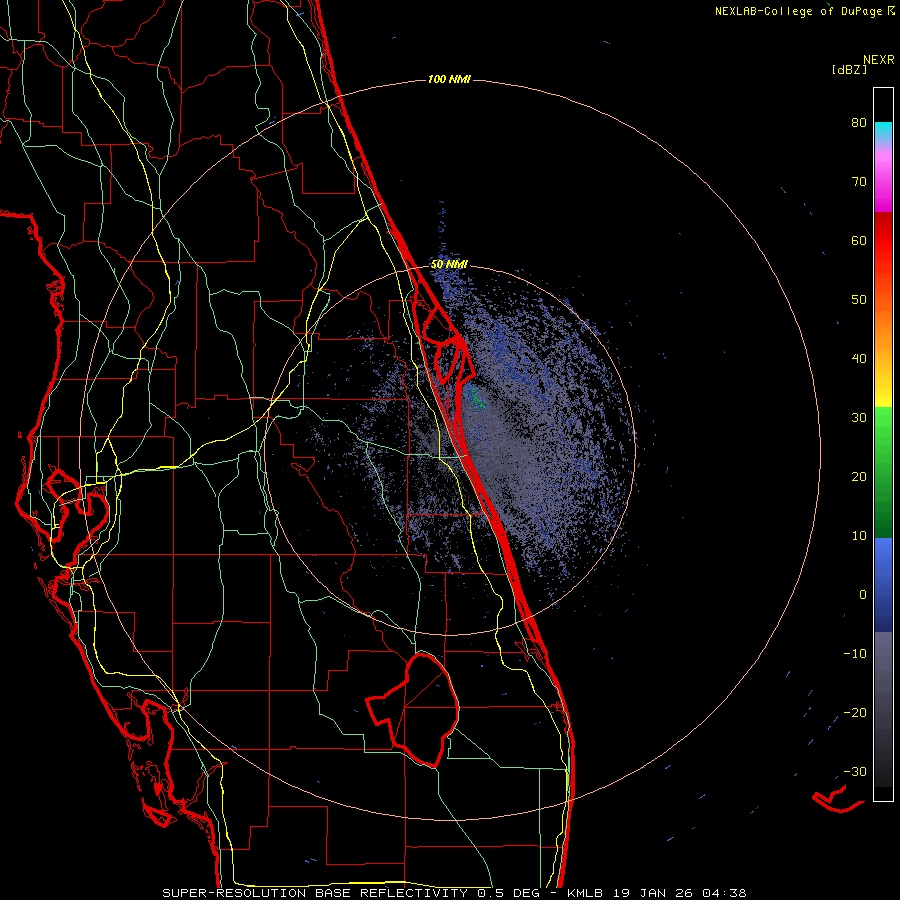Click the NEXR label above the legend
The width and height of the screenshot is (900, 900).
point(878,60)
